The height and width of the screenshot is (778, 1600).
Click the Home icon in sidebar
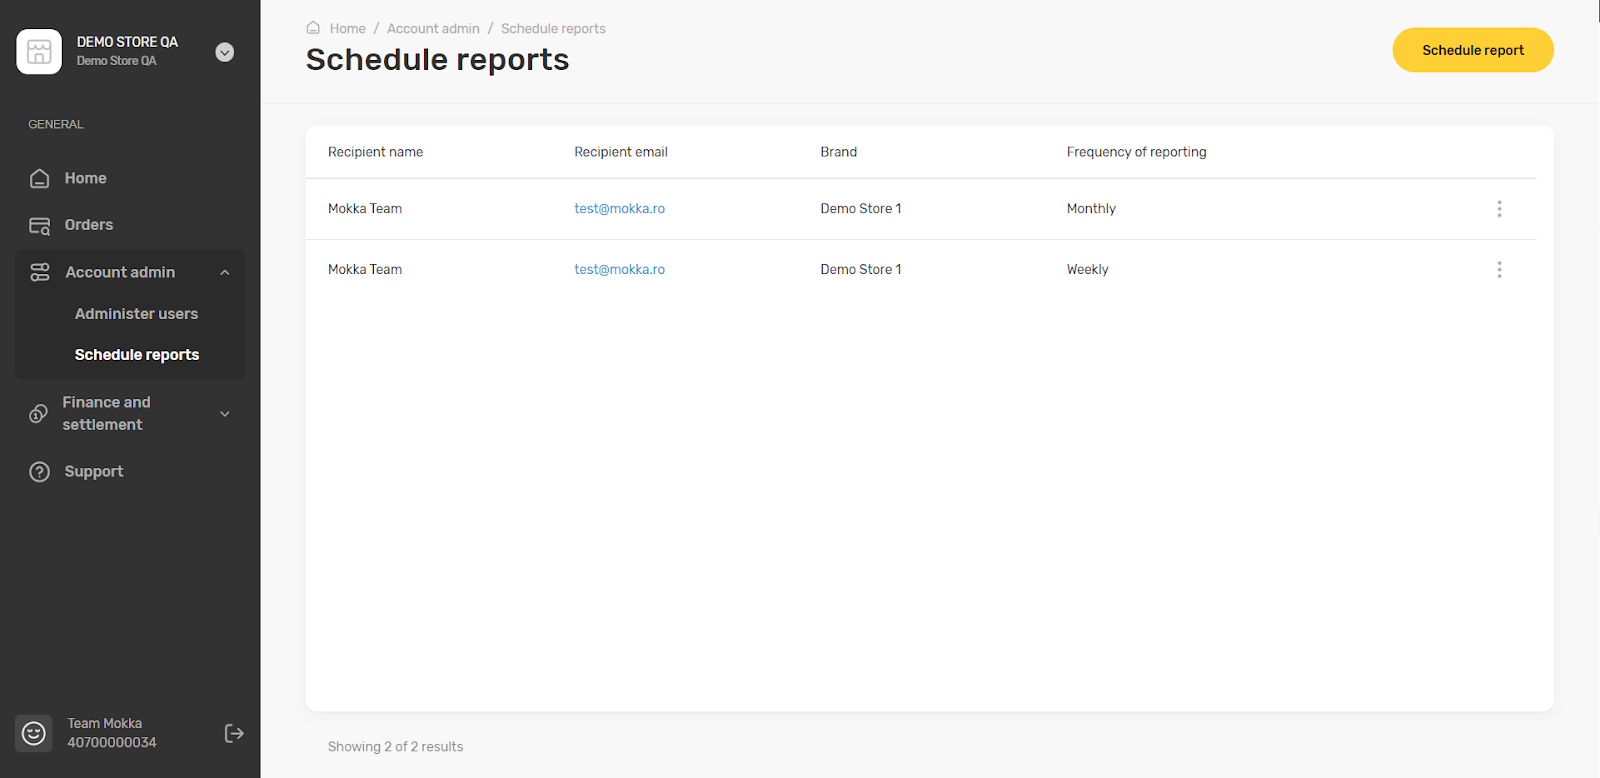pos(40,178)
